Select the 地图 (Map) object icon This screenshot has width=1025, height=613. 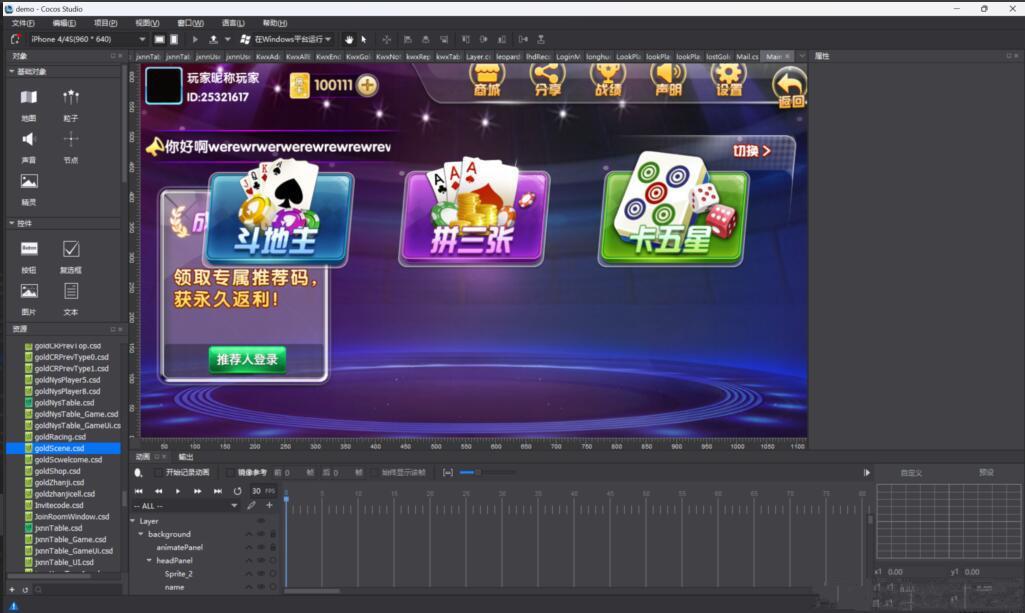click(x=27, y=96)
